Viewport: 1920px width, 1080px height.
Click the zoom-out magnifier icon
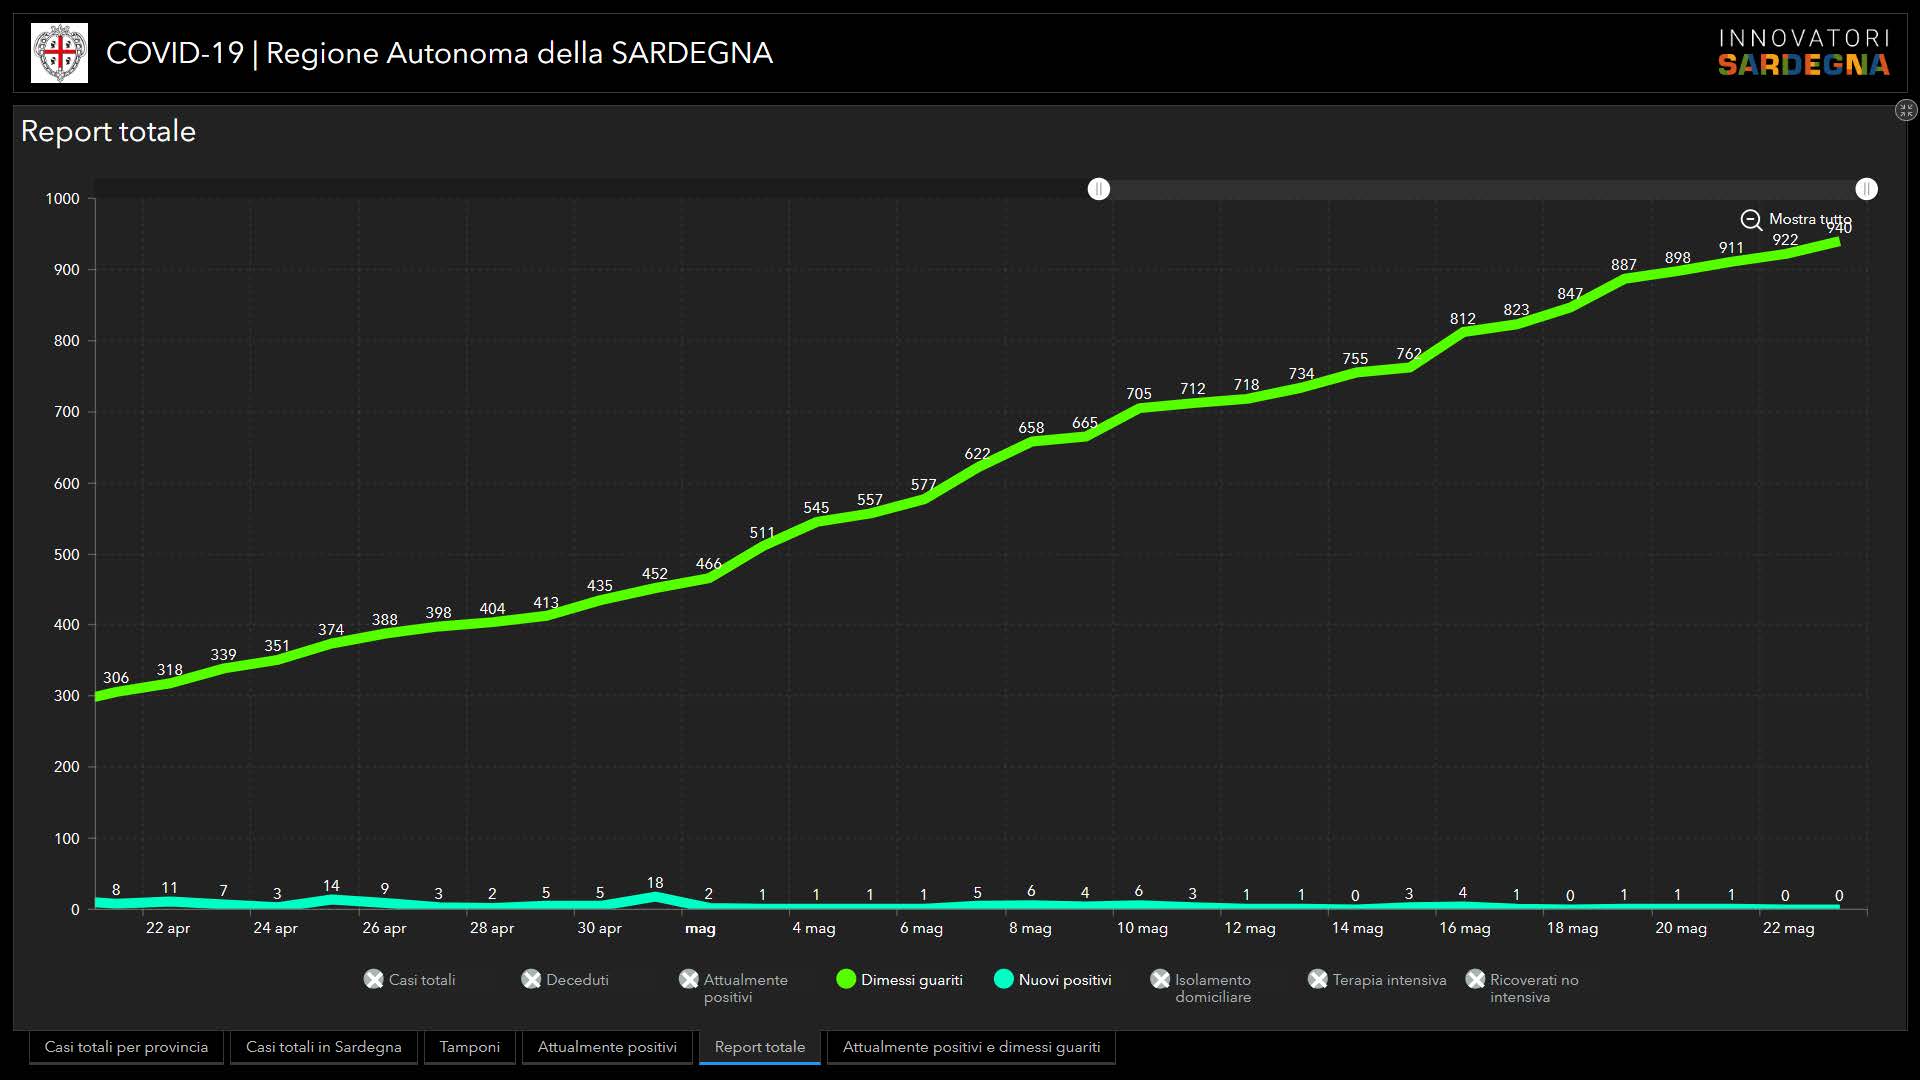[1751, 220]
